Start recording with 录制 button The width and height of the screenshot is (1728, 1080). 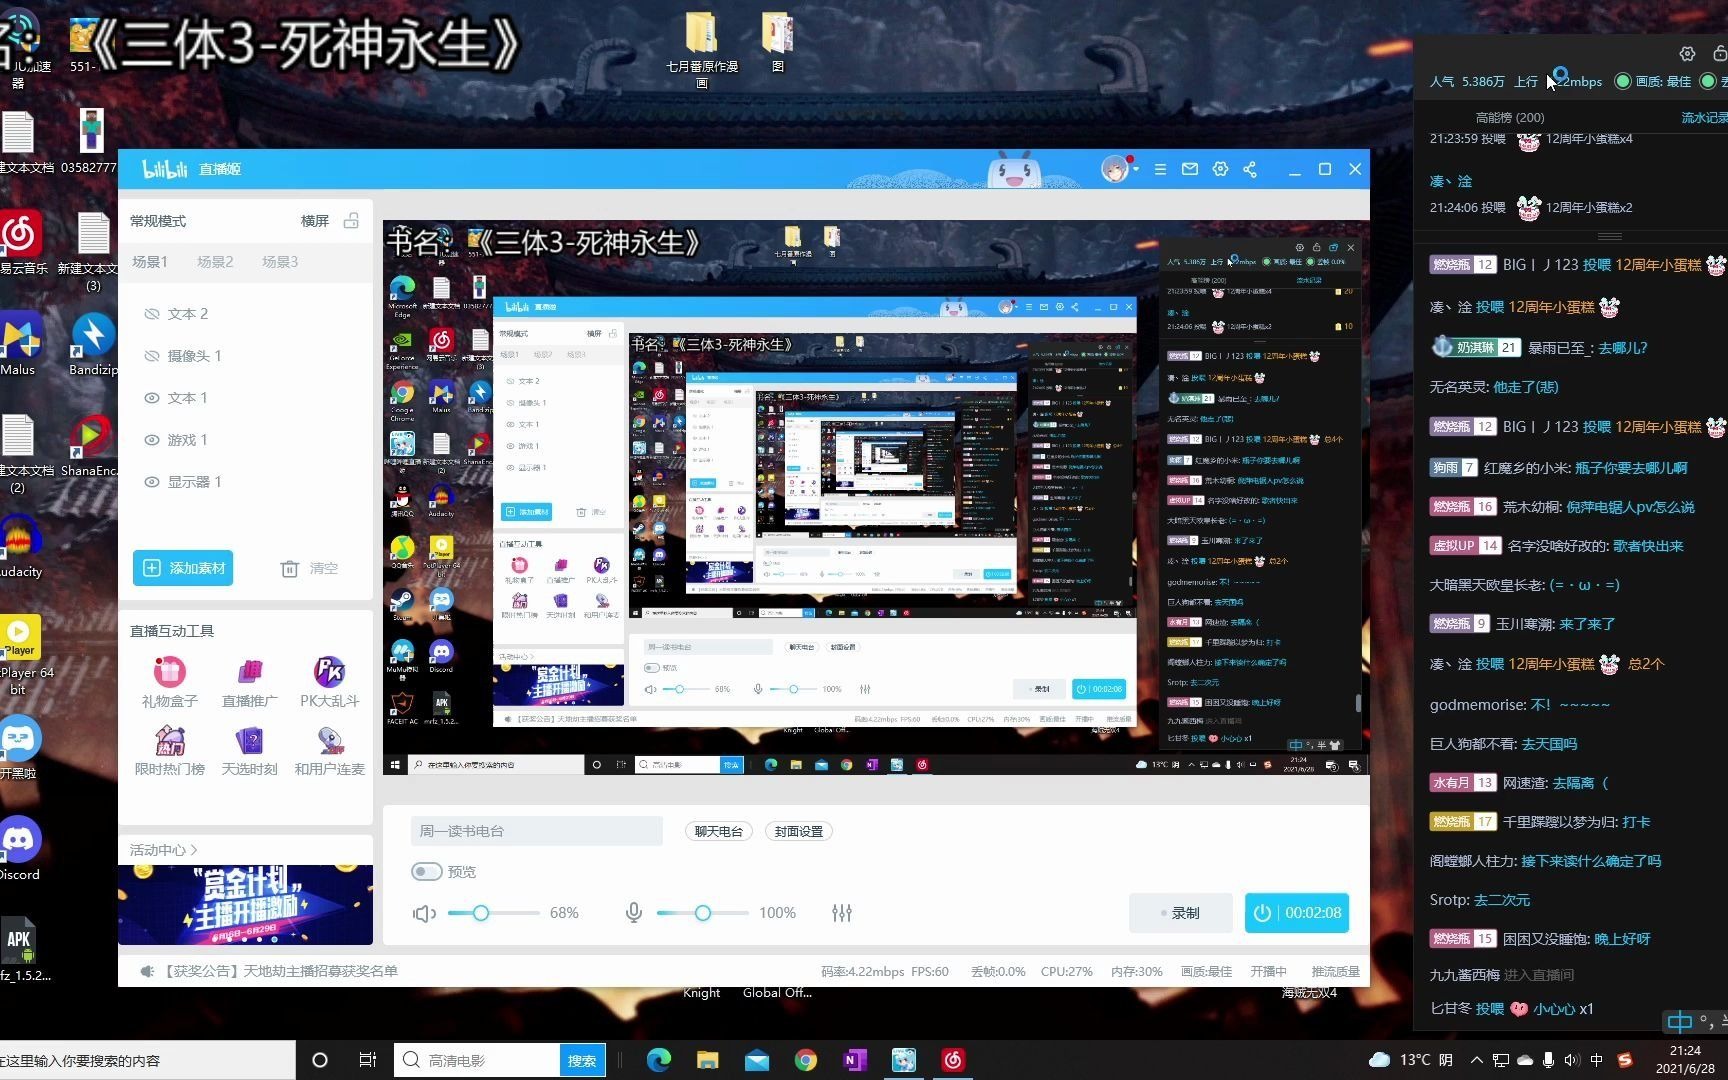pos(1180,913)
